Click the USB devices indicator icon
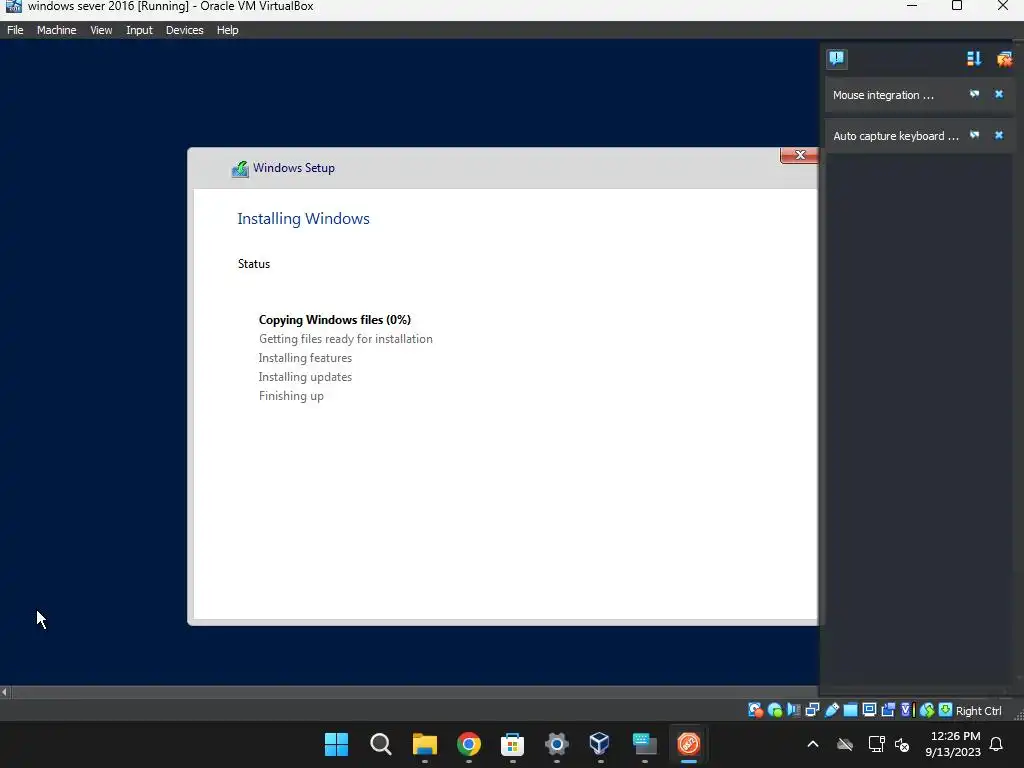Viewport: 1024px width, 768px height. [831, 711]
